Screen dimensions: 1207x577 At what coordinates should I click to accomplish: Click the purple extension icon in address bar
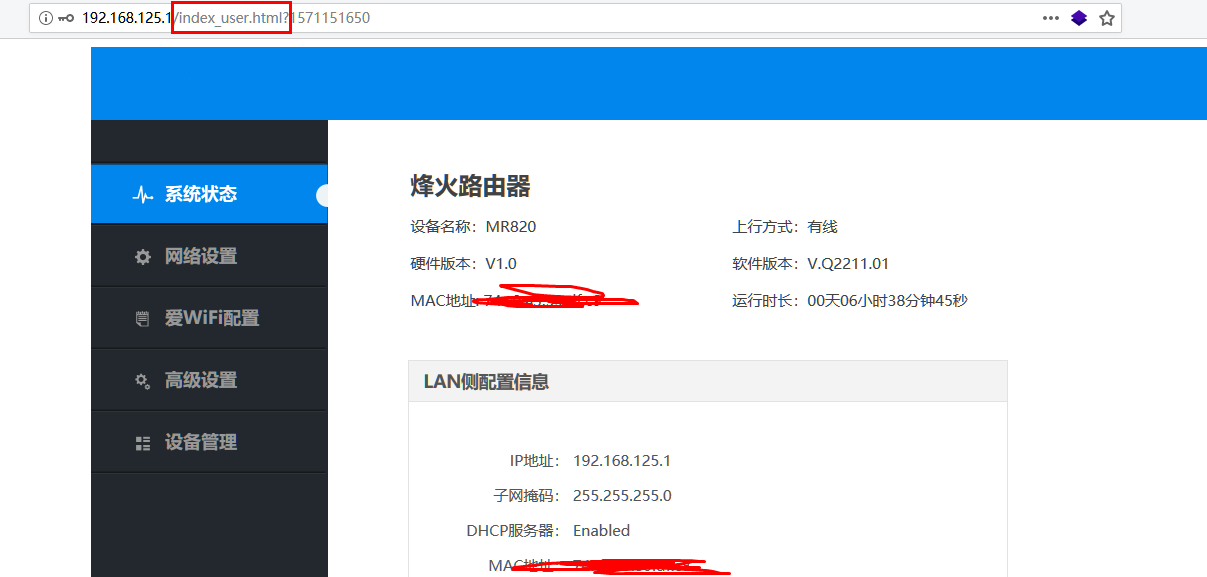[x=1079, y=18]
